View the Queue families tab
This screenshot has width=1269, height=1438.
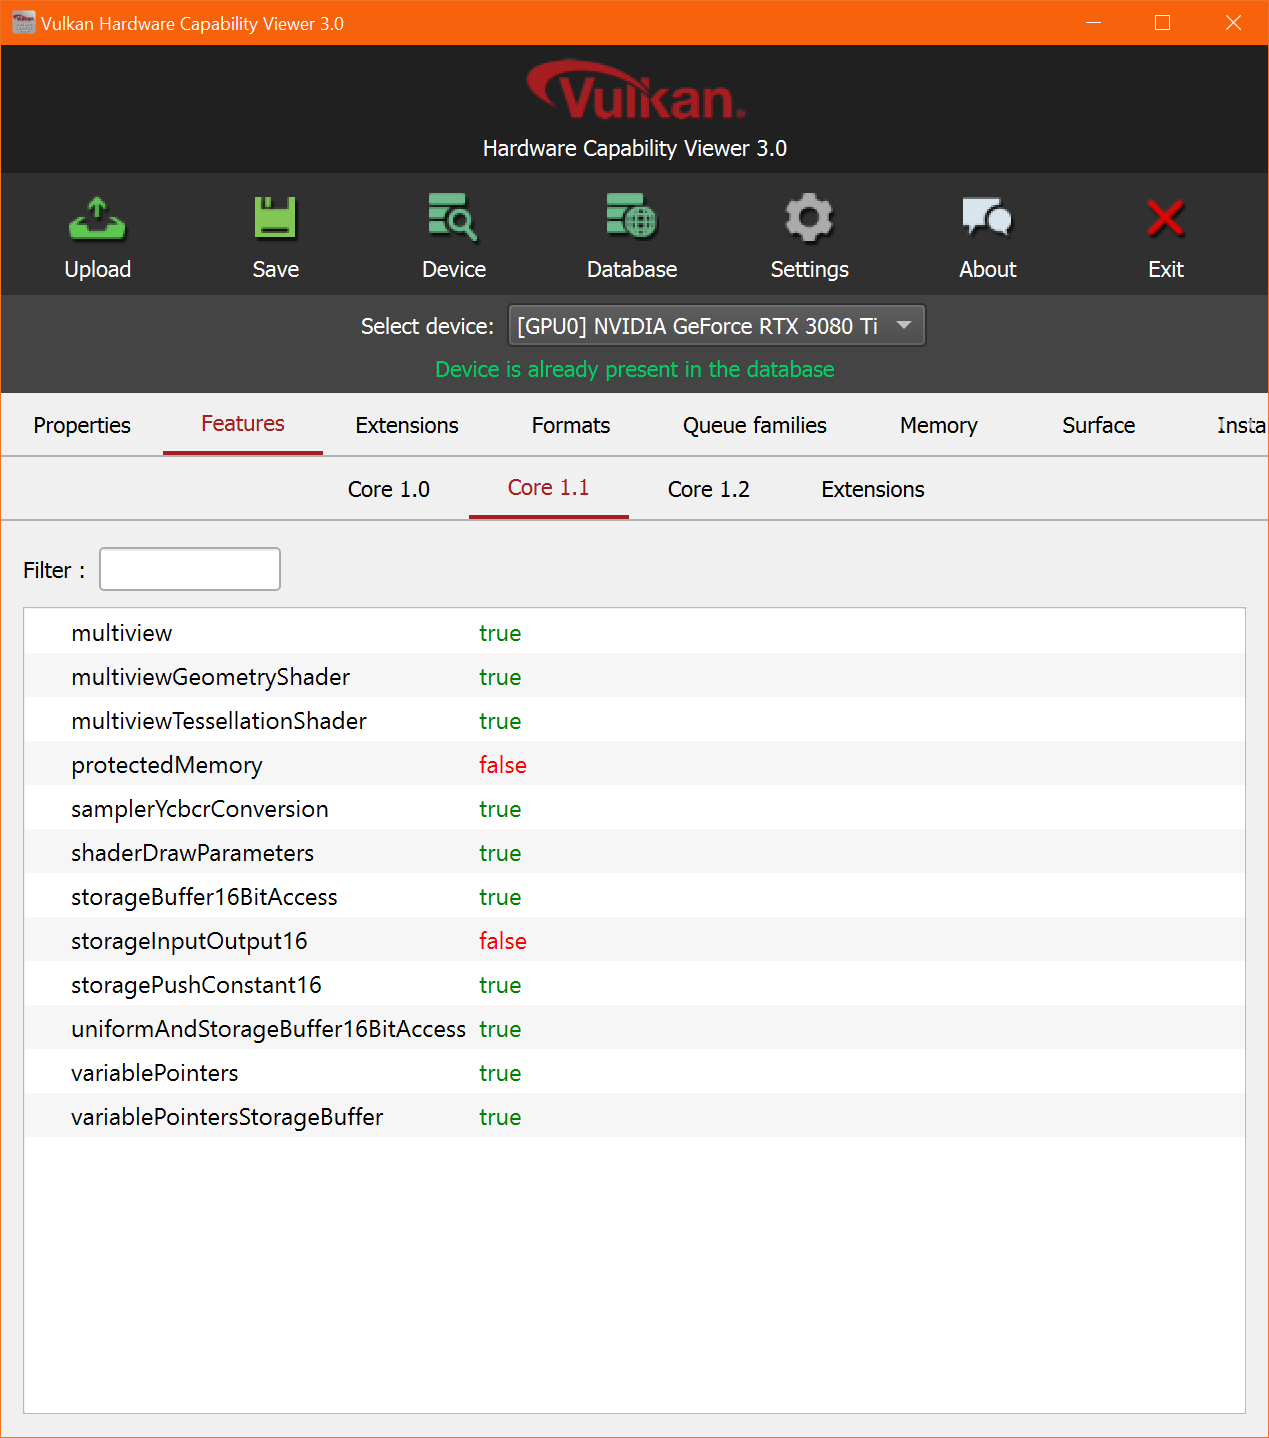754,425
